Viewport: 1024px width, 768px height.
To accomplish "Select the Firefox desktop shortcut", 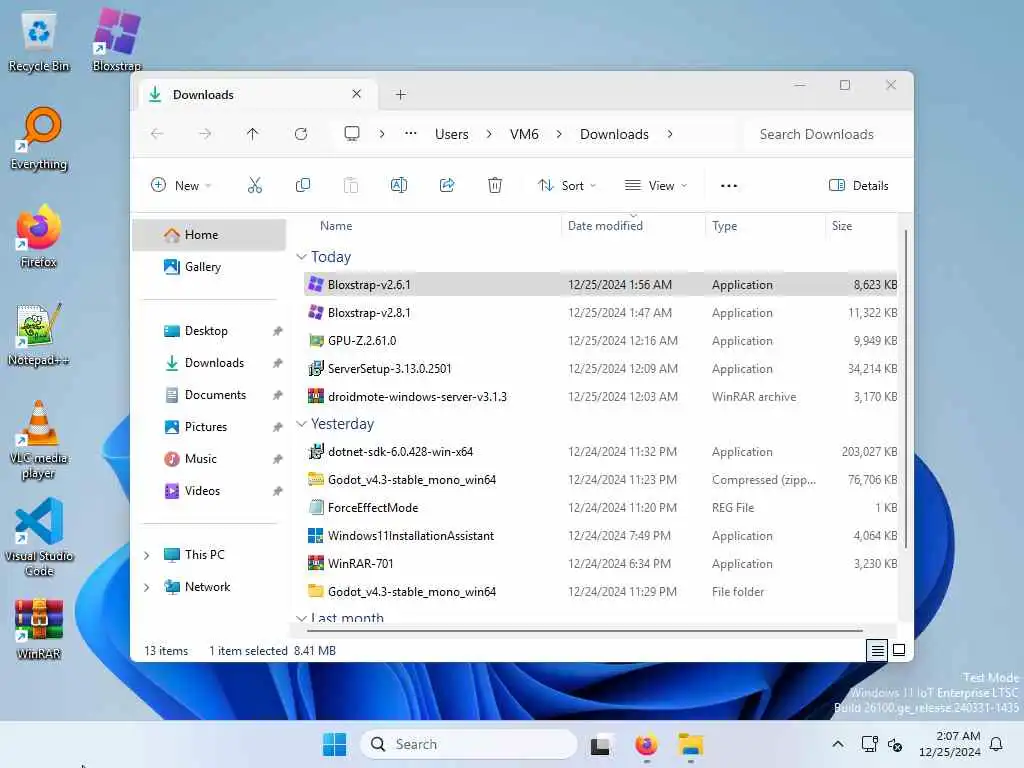I will [x=39, y=236].
